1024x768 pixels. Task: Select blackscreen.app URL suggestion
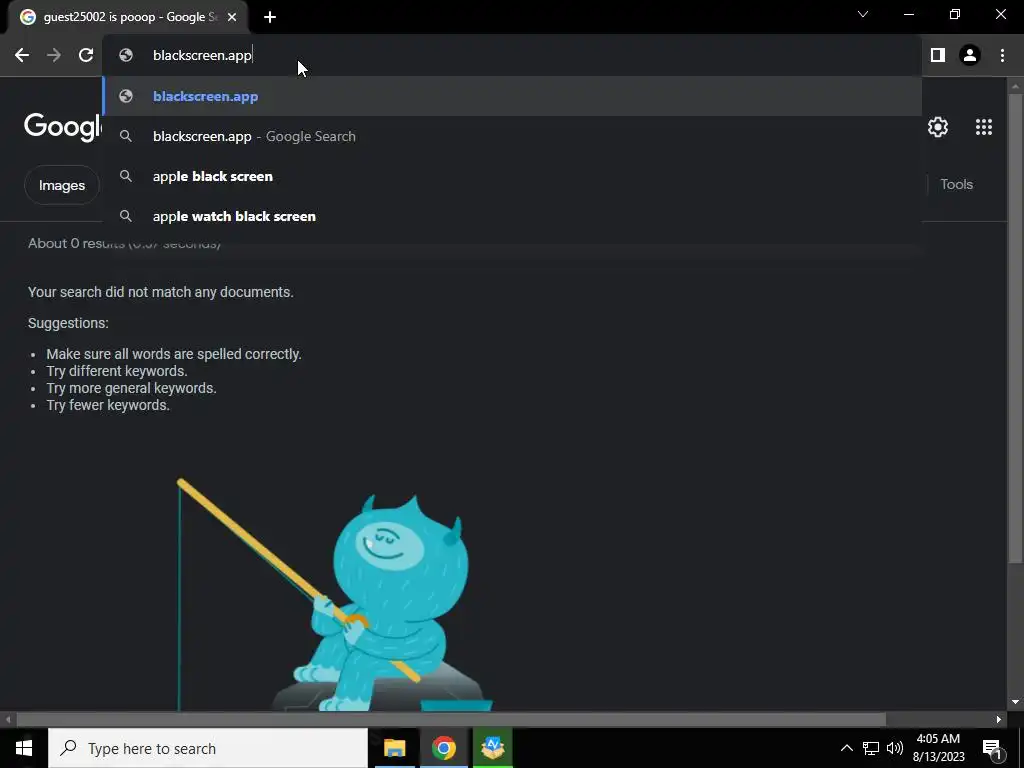click(x=512, y=96)
